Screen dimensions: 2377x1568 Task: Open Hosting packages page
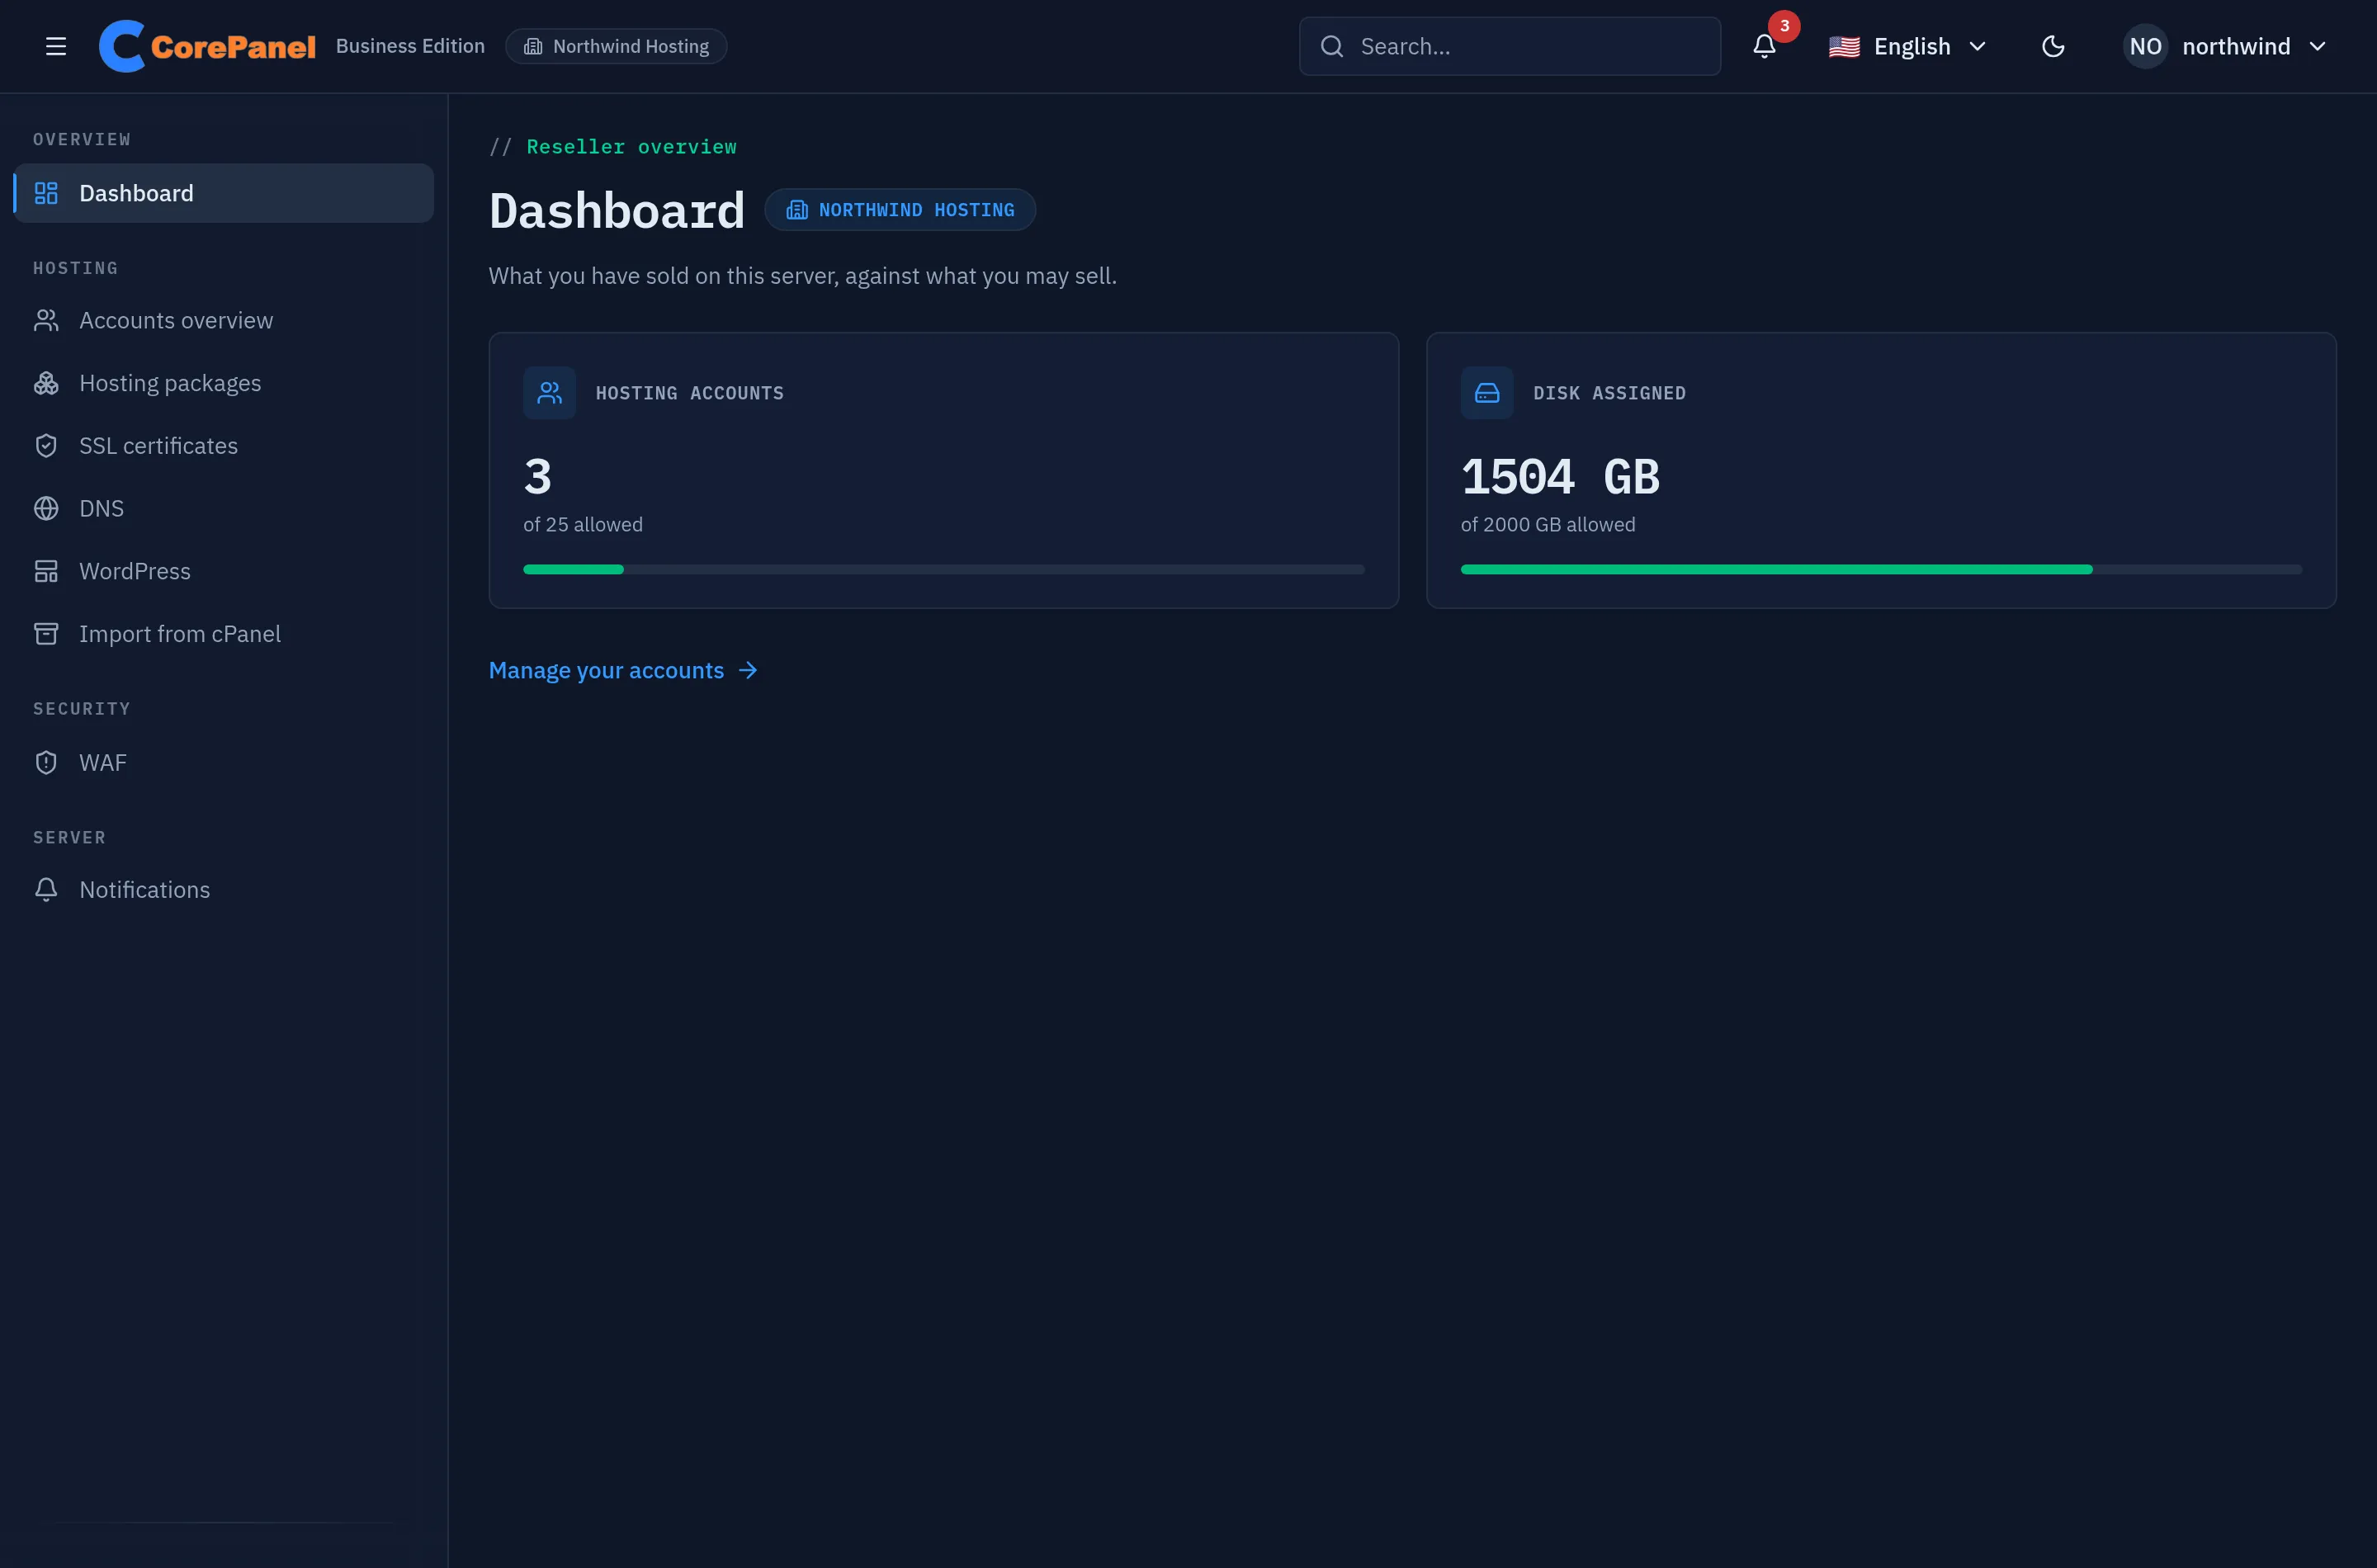(x=224, y=383)
